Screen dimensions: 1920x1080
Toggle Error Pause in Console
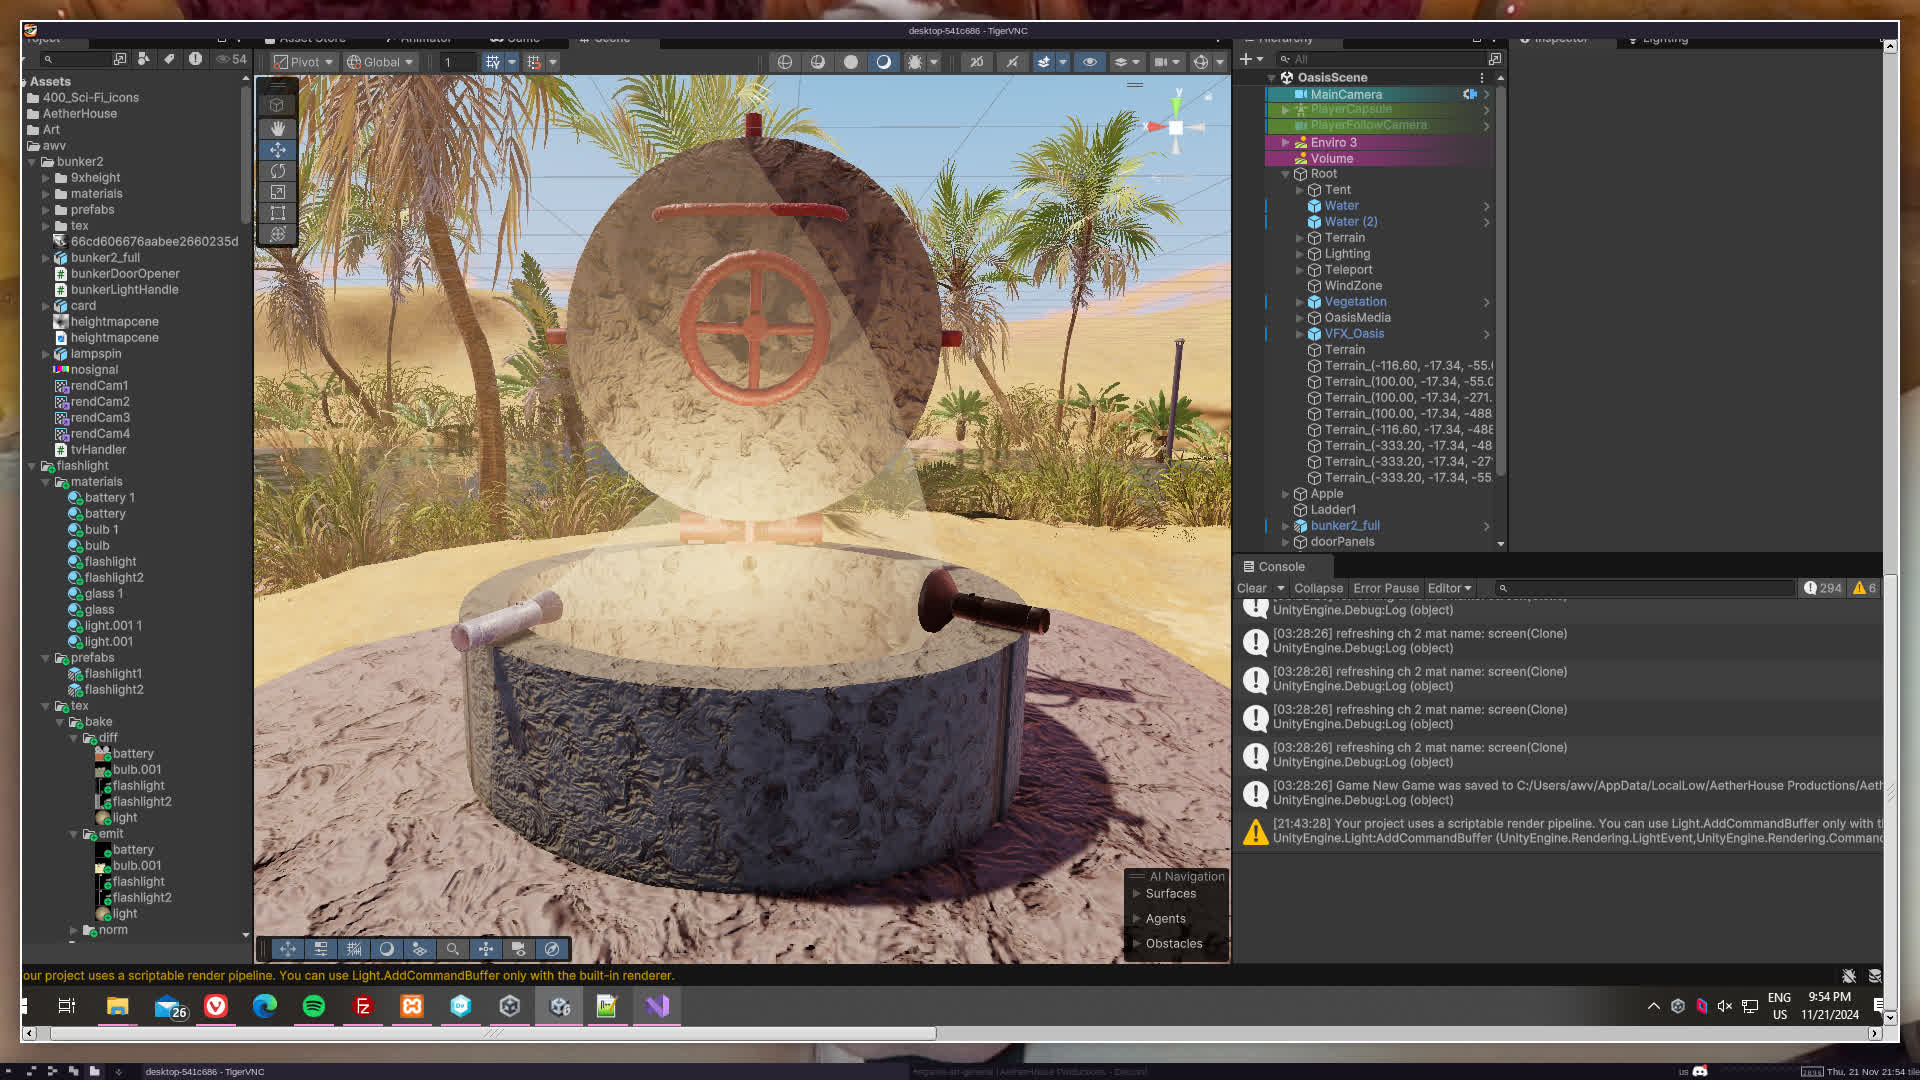[x=1385, y=588]
